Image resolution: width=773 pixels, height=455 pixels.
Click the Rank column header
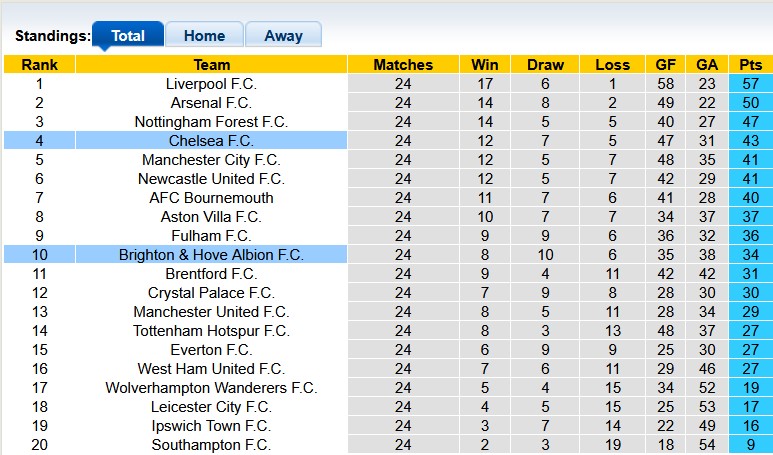tap(39, 65)
